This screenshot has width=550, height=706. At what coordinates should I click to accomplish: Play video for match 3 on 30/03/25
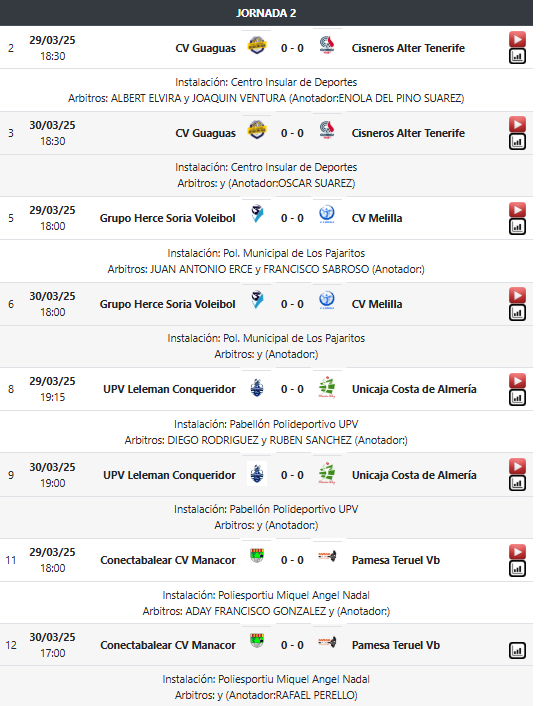pyautogui.click(x=517, y=124)
